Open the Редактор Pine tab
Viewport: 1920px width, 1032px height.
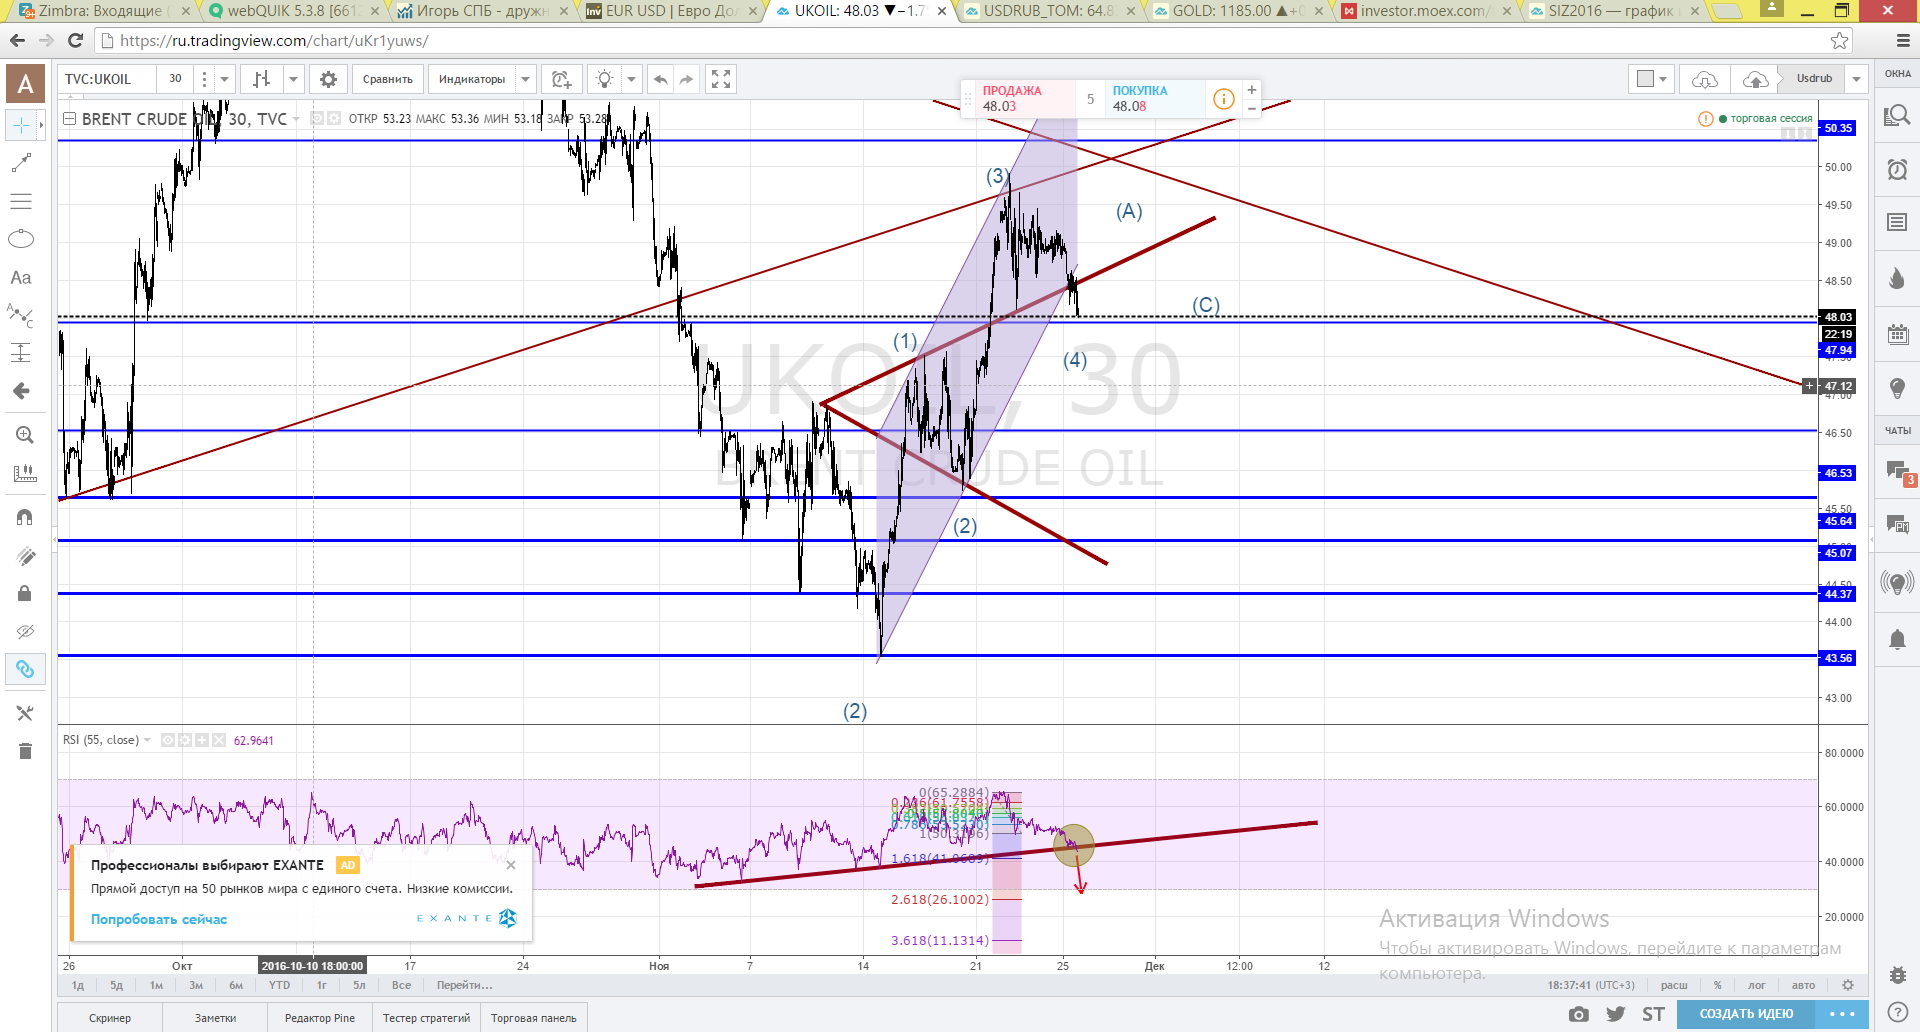(320, 1018)
